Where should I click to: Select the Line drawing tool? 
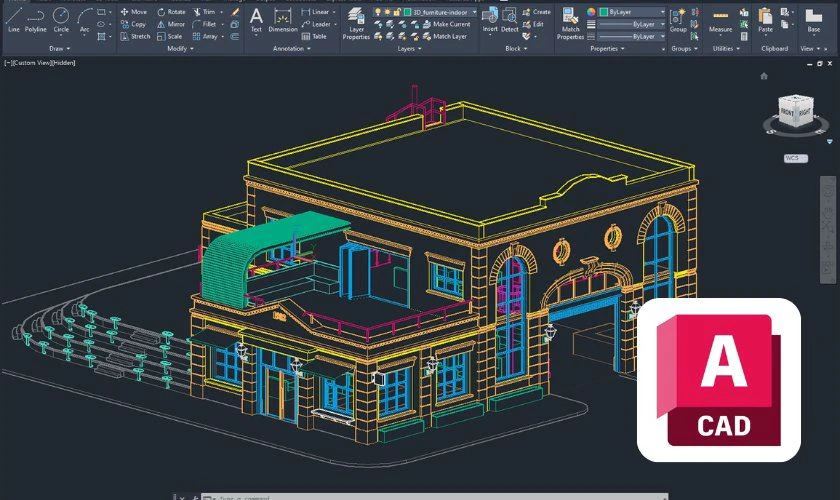tap(14, 19)
